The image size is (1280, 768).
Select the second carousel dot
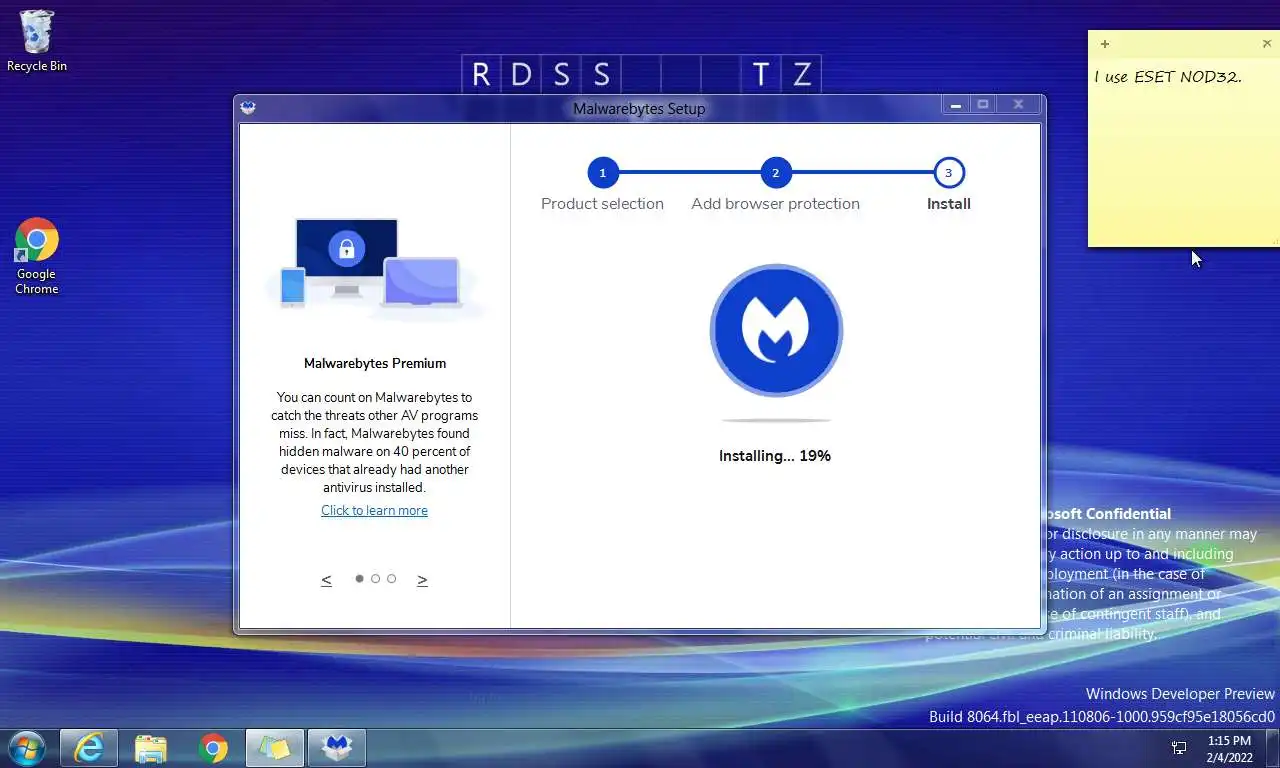coord(375,578)
